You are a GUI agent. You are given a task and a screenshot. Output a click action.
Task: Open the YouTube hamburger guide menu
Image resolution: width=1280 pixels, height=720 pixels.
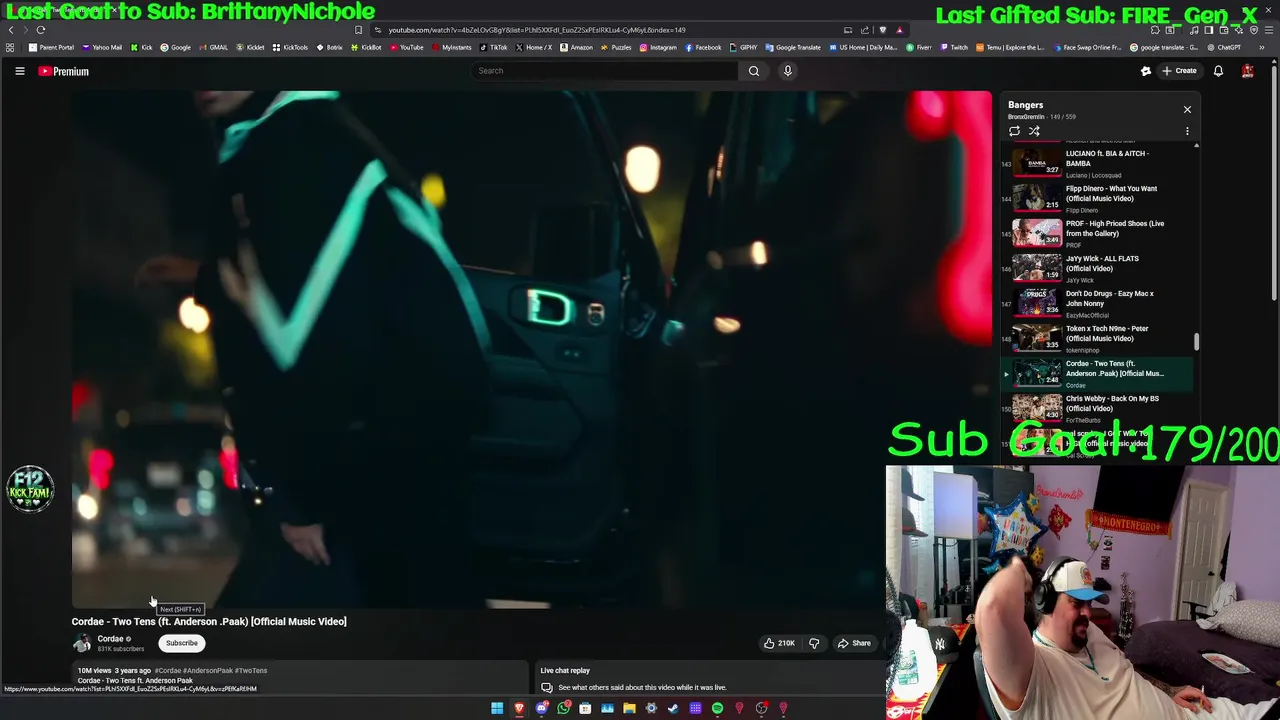19,71
